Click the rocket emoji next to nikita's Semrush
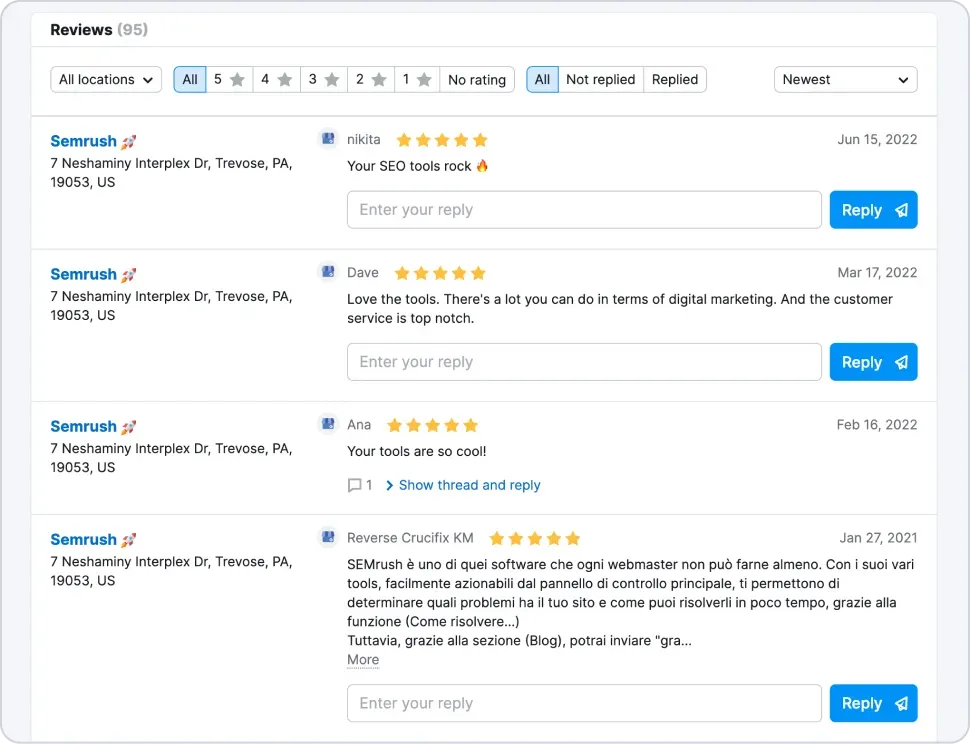Viewport: 970px width, 744px height. (x=128, y=142)
